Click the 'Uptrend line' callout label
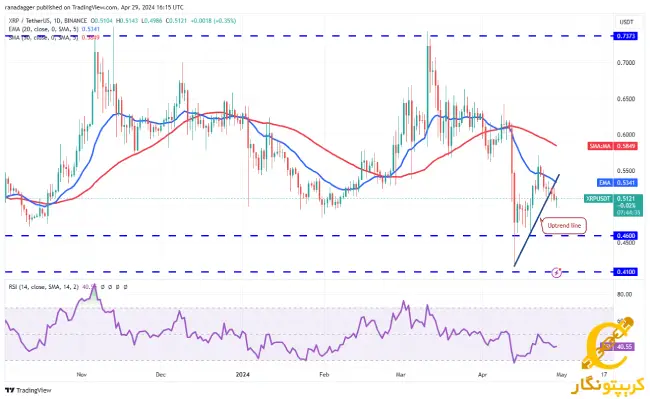This screenshot has width=650, height=399. point(564,226)
